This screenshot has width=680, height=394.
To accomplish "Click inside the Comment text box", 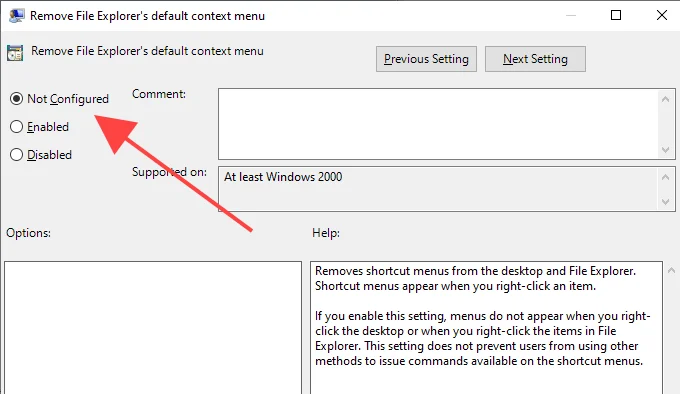I will [x=438, y=124].
